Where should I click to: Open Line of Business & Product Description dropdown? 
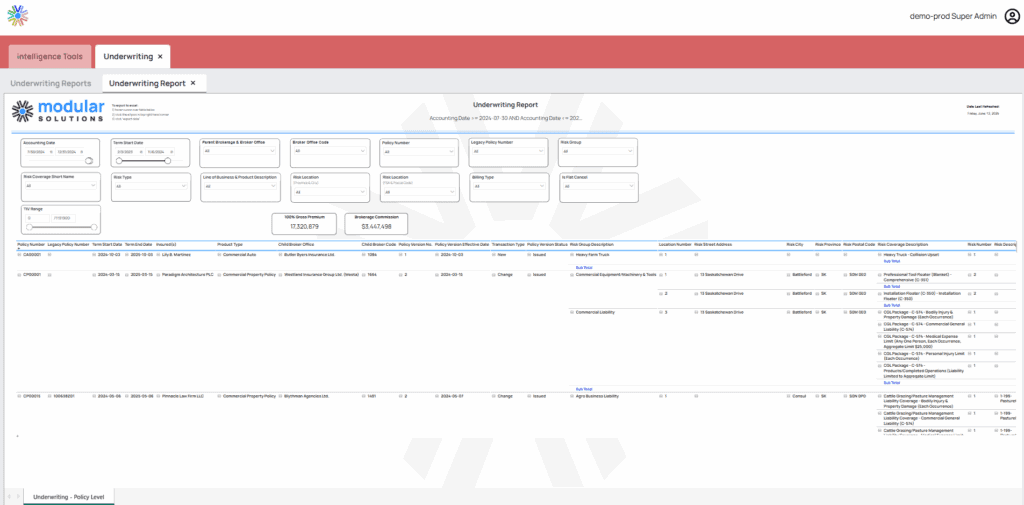[x=241, y=186]
